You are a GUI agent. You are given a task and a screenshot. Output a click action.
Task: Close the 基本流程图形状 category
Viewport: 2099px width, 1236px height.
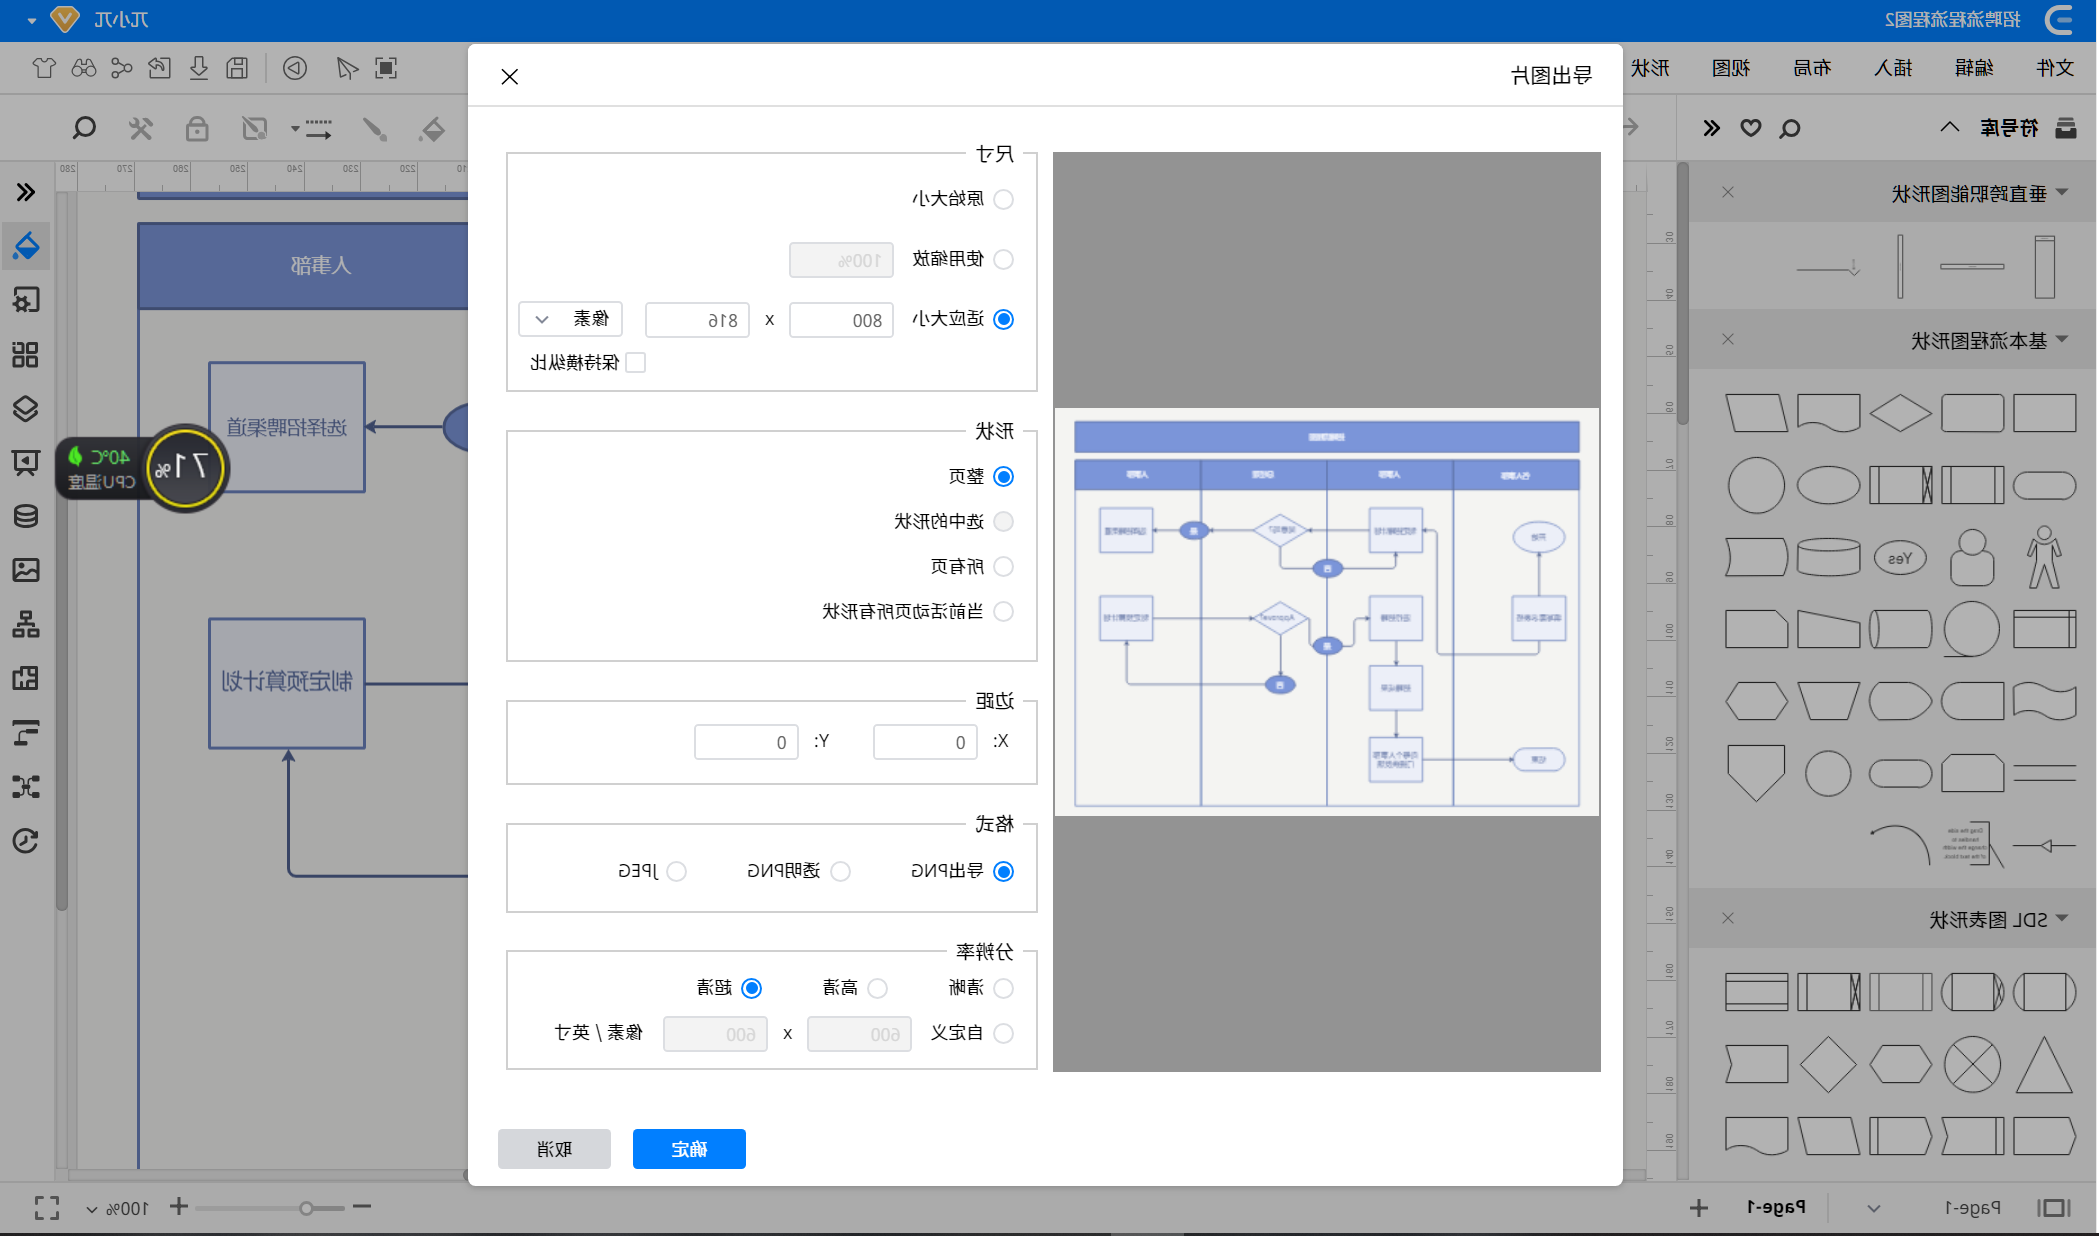(x=1728, y=339)
